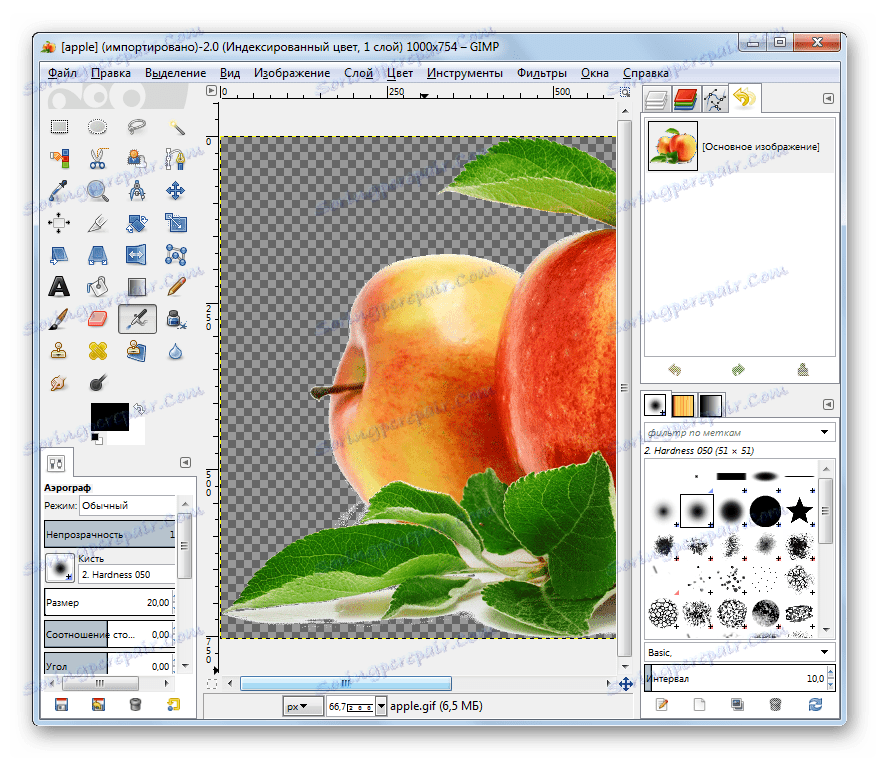Select the Heal bandage tool
Screen dimensions: 880x759
97,351
